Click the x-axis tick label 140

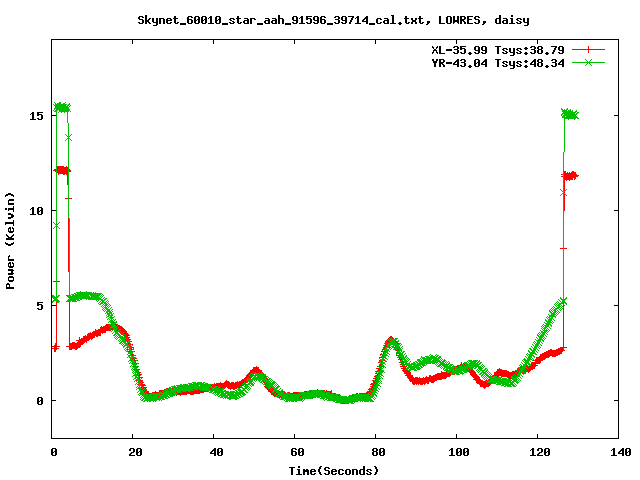click(x=621, y=452)
